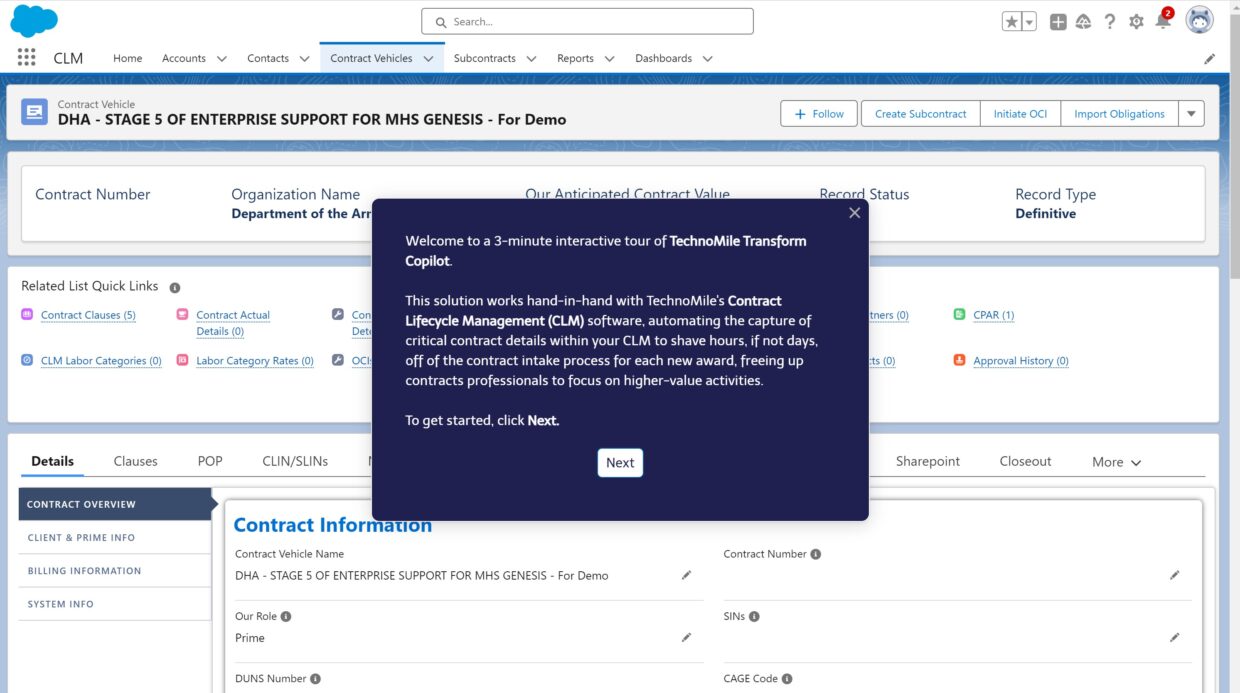Expand the More tabs dropdown
1240x693 pixels.
pos(1116,462)
